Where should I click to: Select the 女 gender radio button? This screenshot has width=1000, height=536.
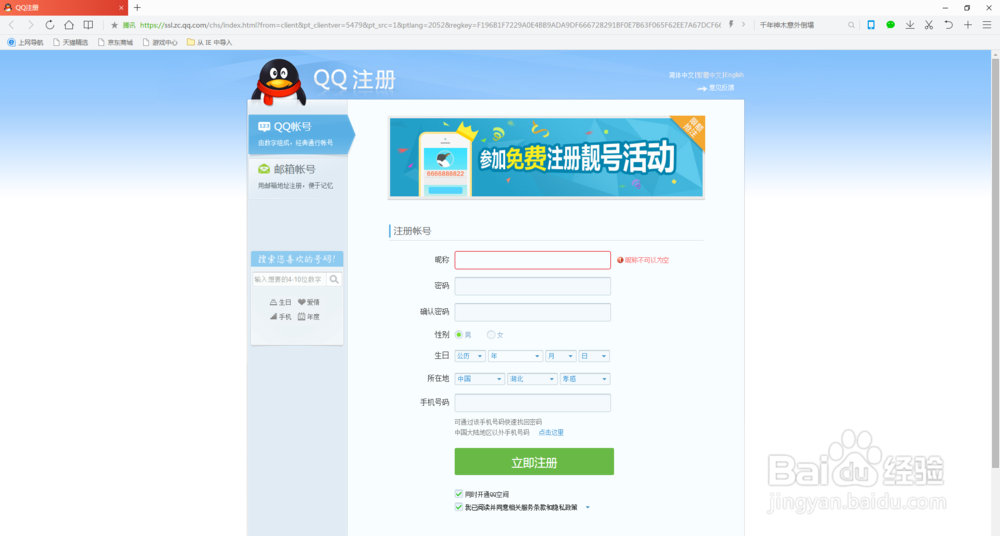tap(490, 334)
